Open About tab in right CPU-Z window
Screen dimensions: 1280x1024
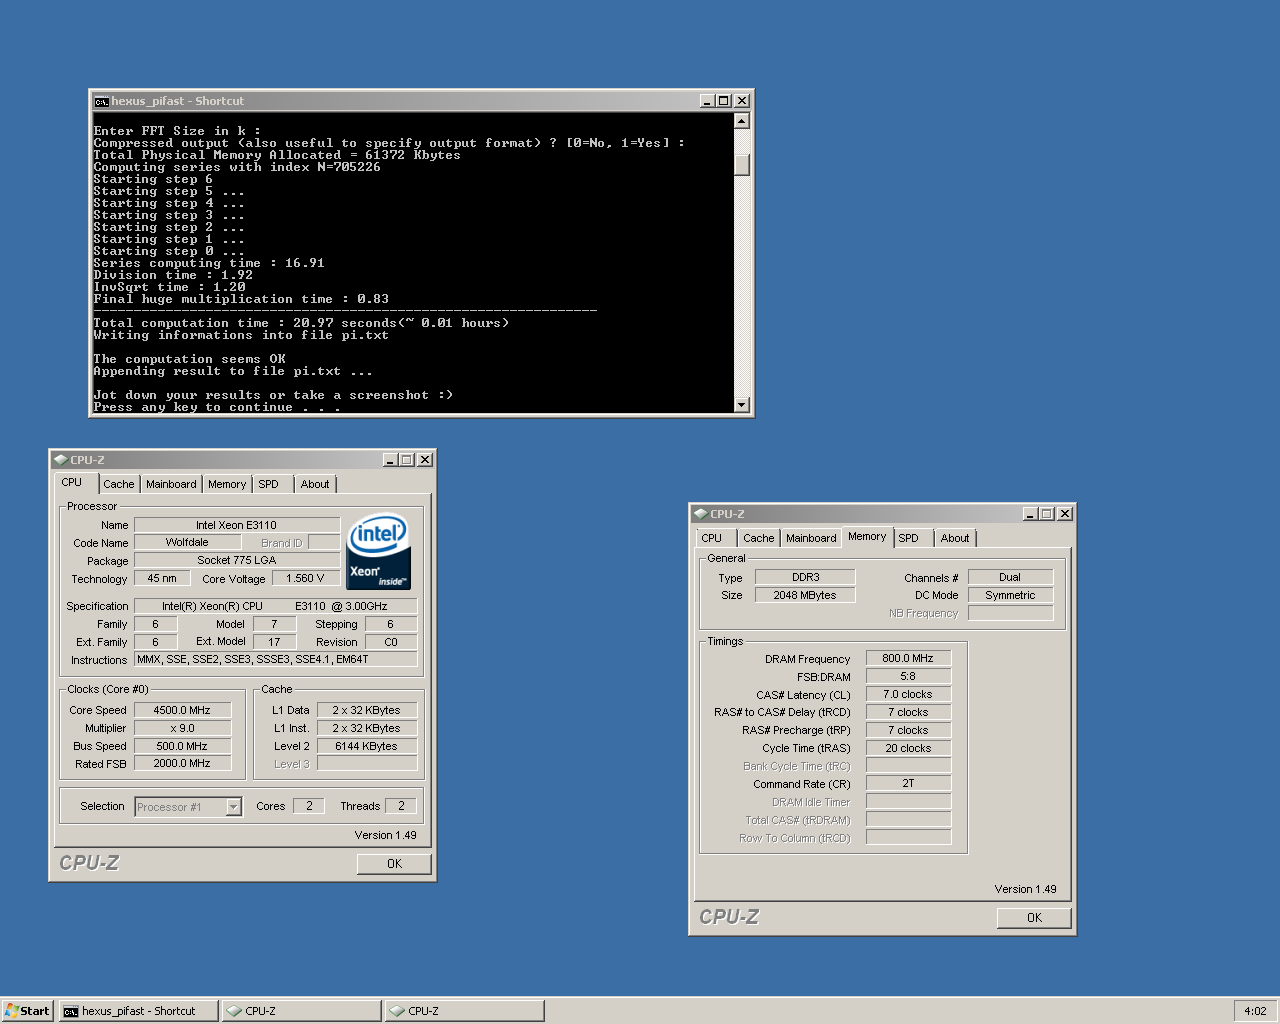coord(955,538)
